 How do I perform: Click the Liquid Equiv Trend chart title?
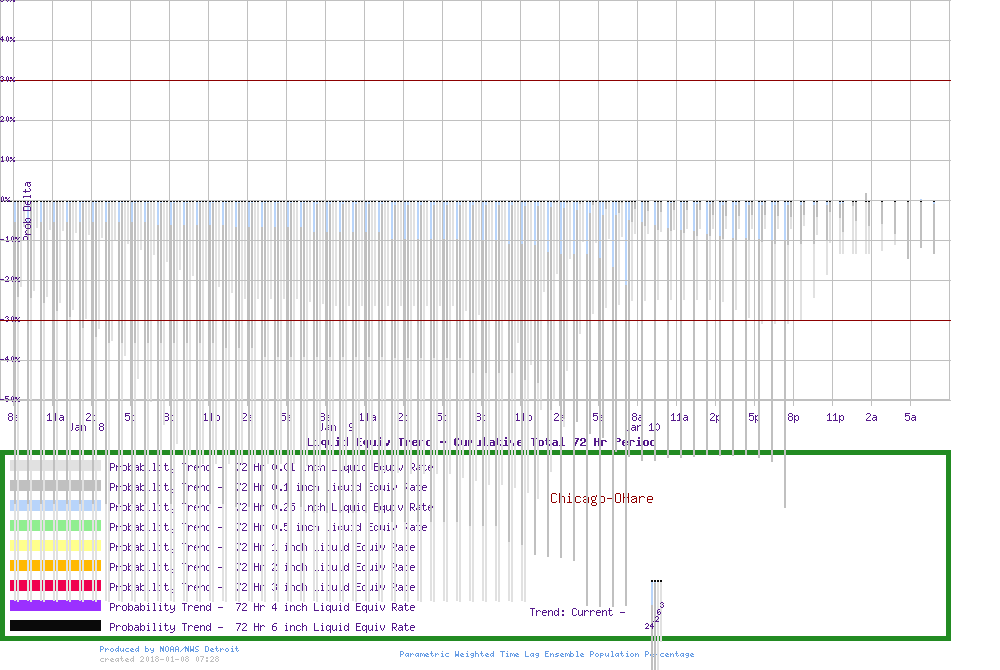click(481, 441)
